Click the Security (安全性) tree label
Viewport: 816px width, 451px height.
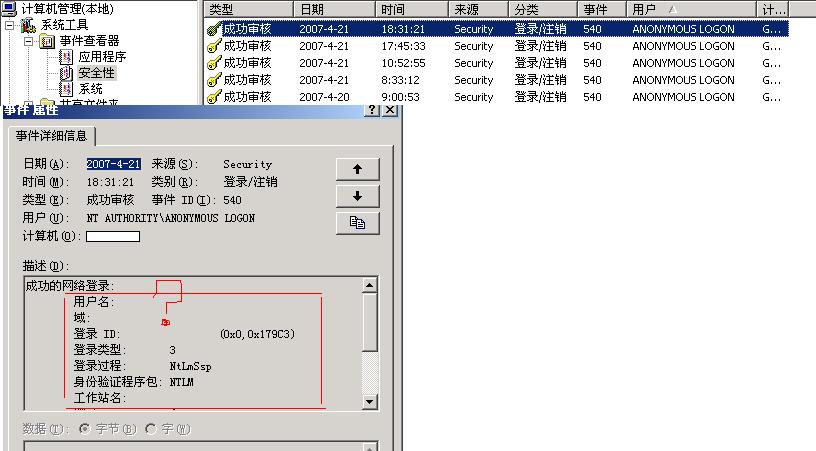(x=96, y=73)
